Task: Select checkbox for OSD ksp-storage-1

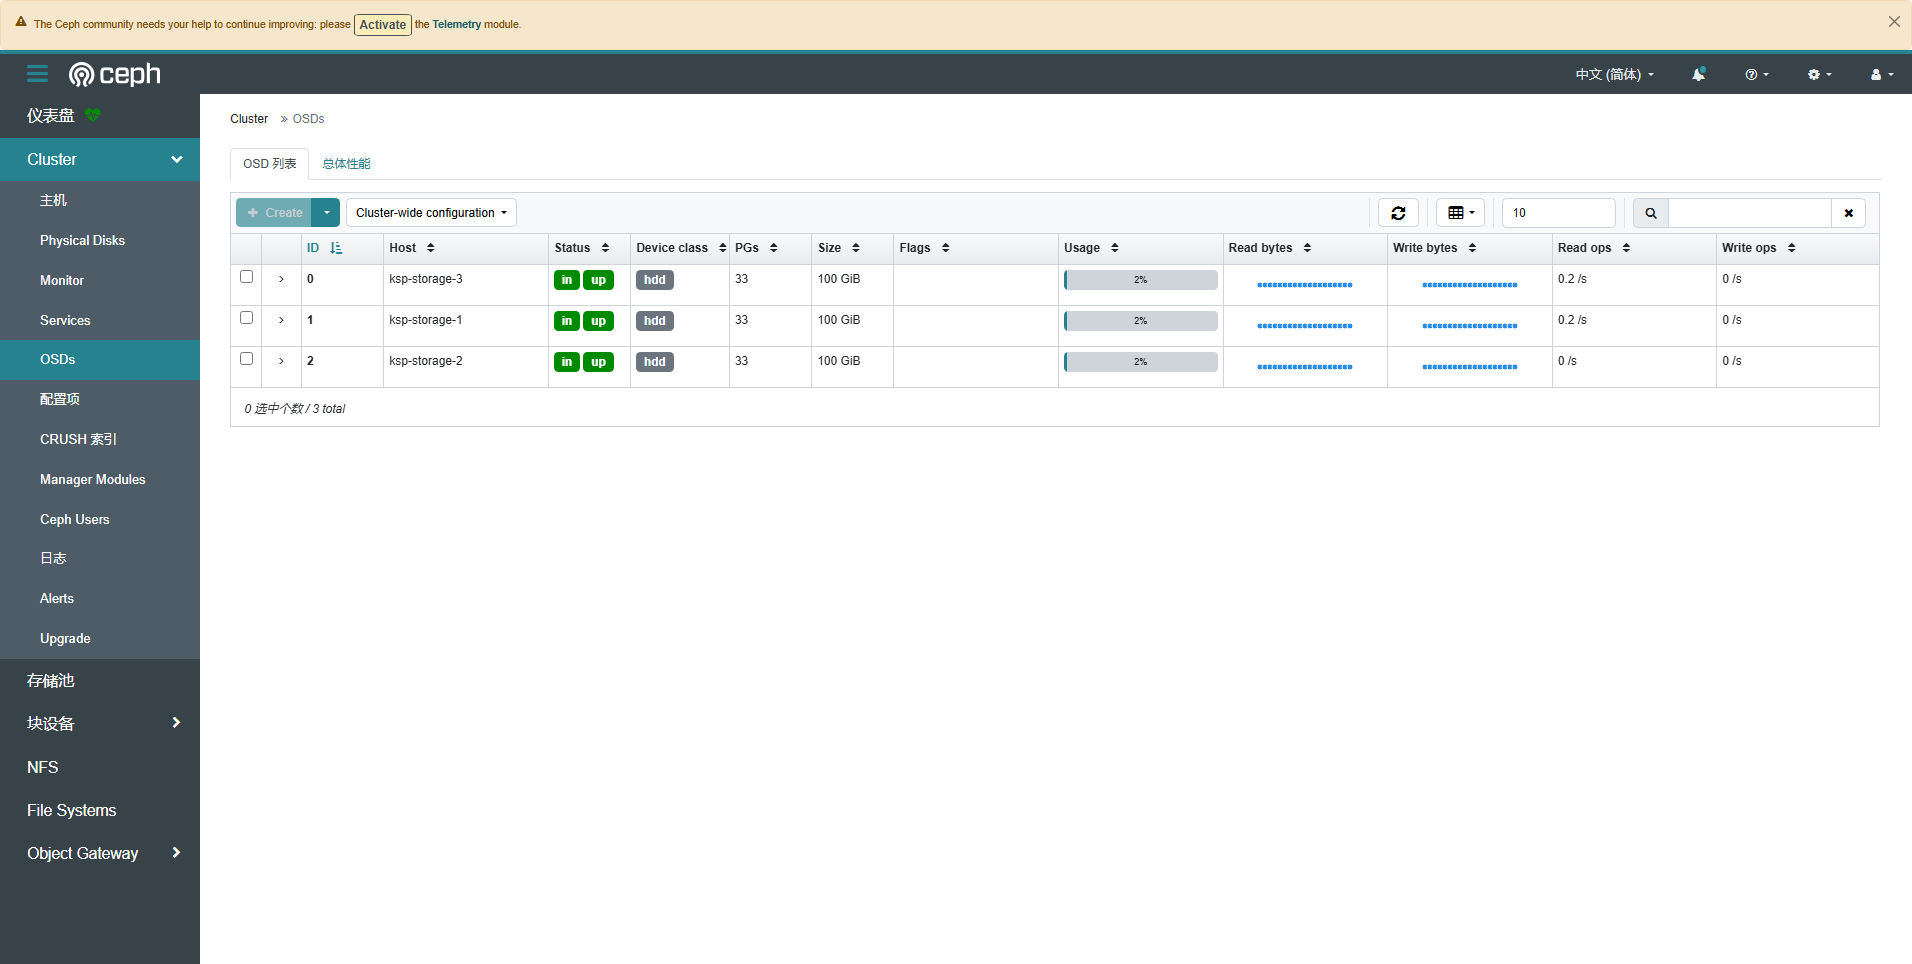Action: (x=246, y=318)
